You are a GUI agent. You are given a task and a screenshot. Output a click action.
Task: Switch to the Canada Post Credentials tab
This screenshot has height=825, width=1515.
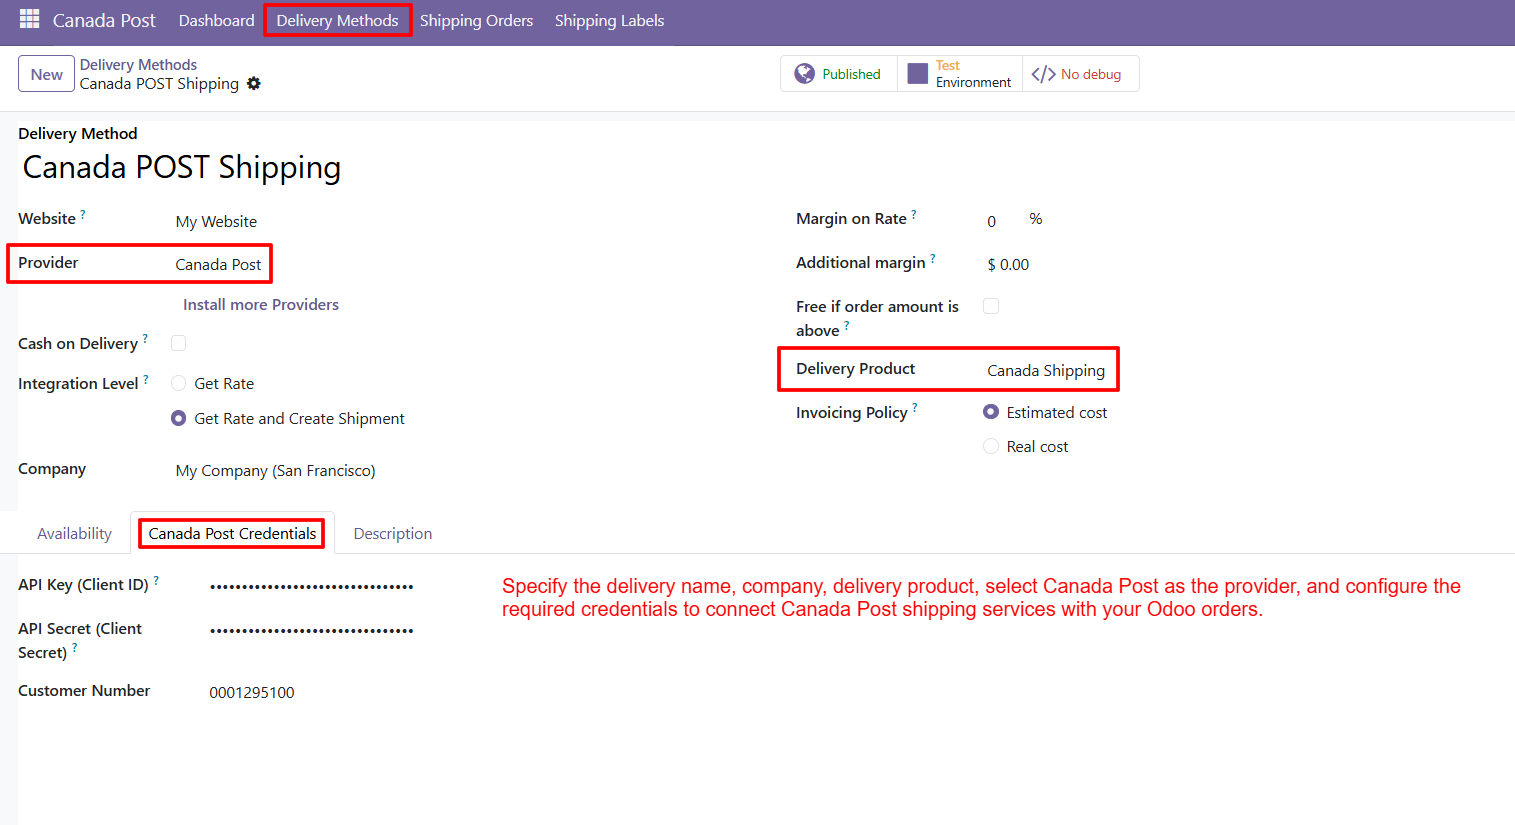pyautogui.click(x=232, y=534)
